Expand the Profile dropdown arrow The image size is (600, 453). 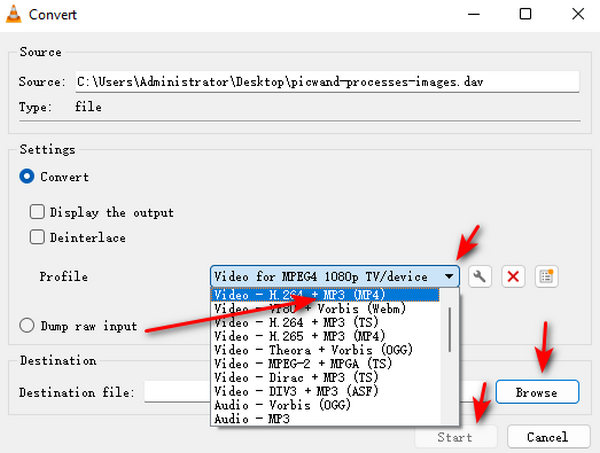click(x=449, y=276)
